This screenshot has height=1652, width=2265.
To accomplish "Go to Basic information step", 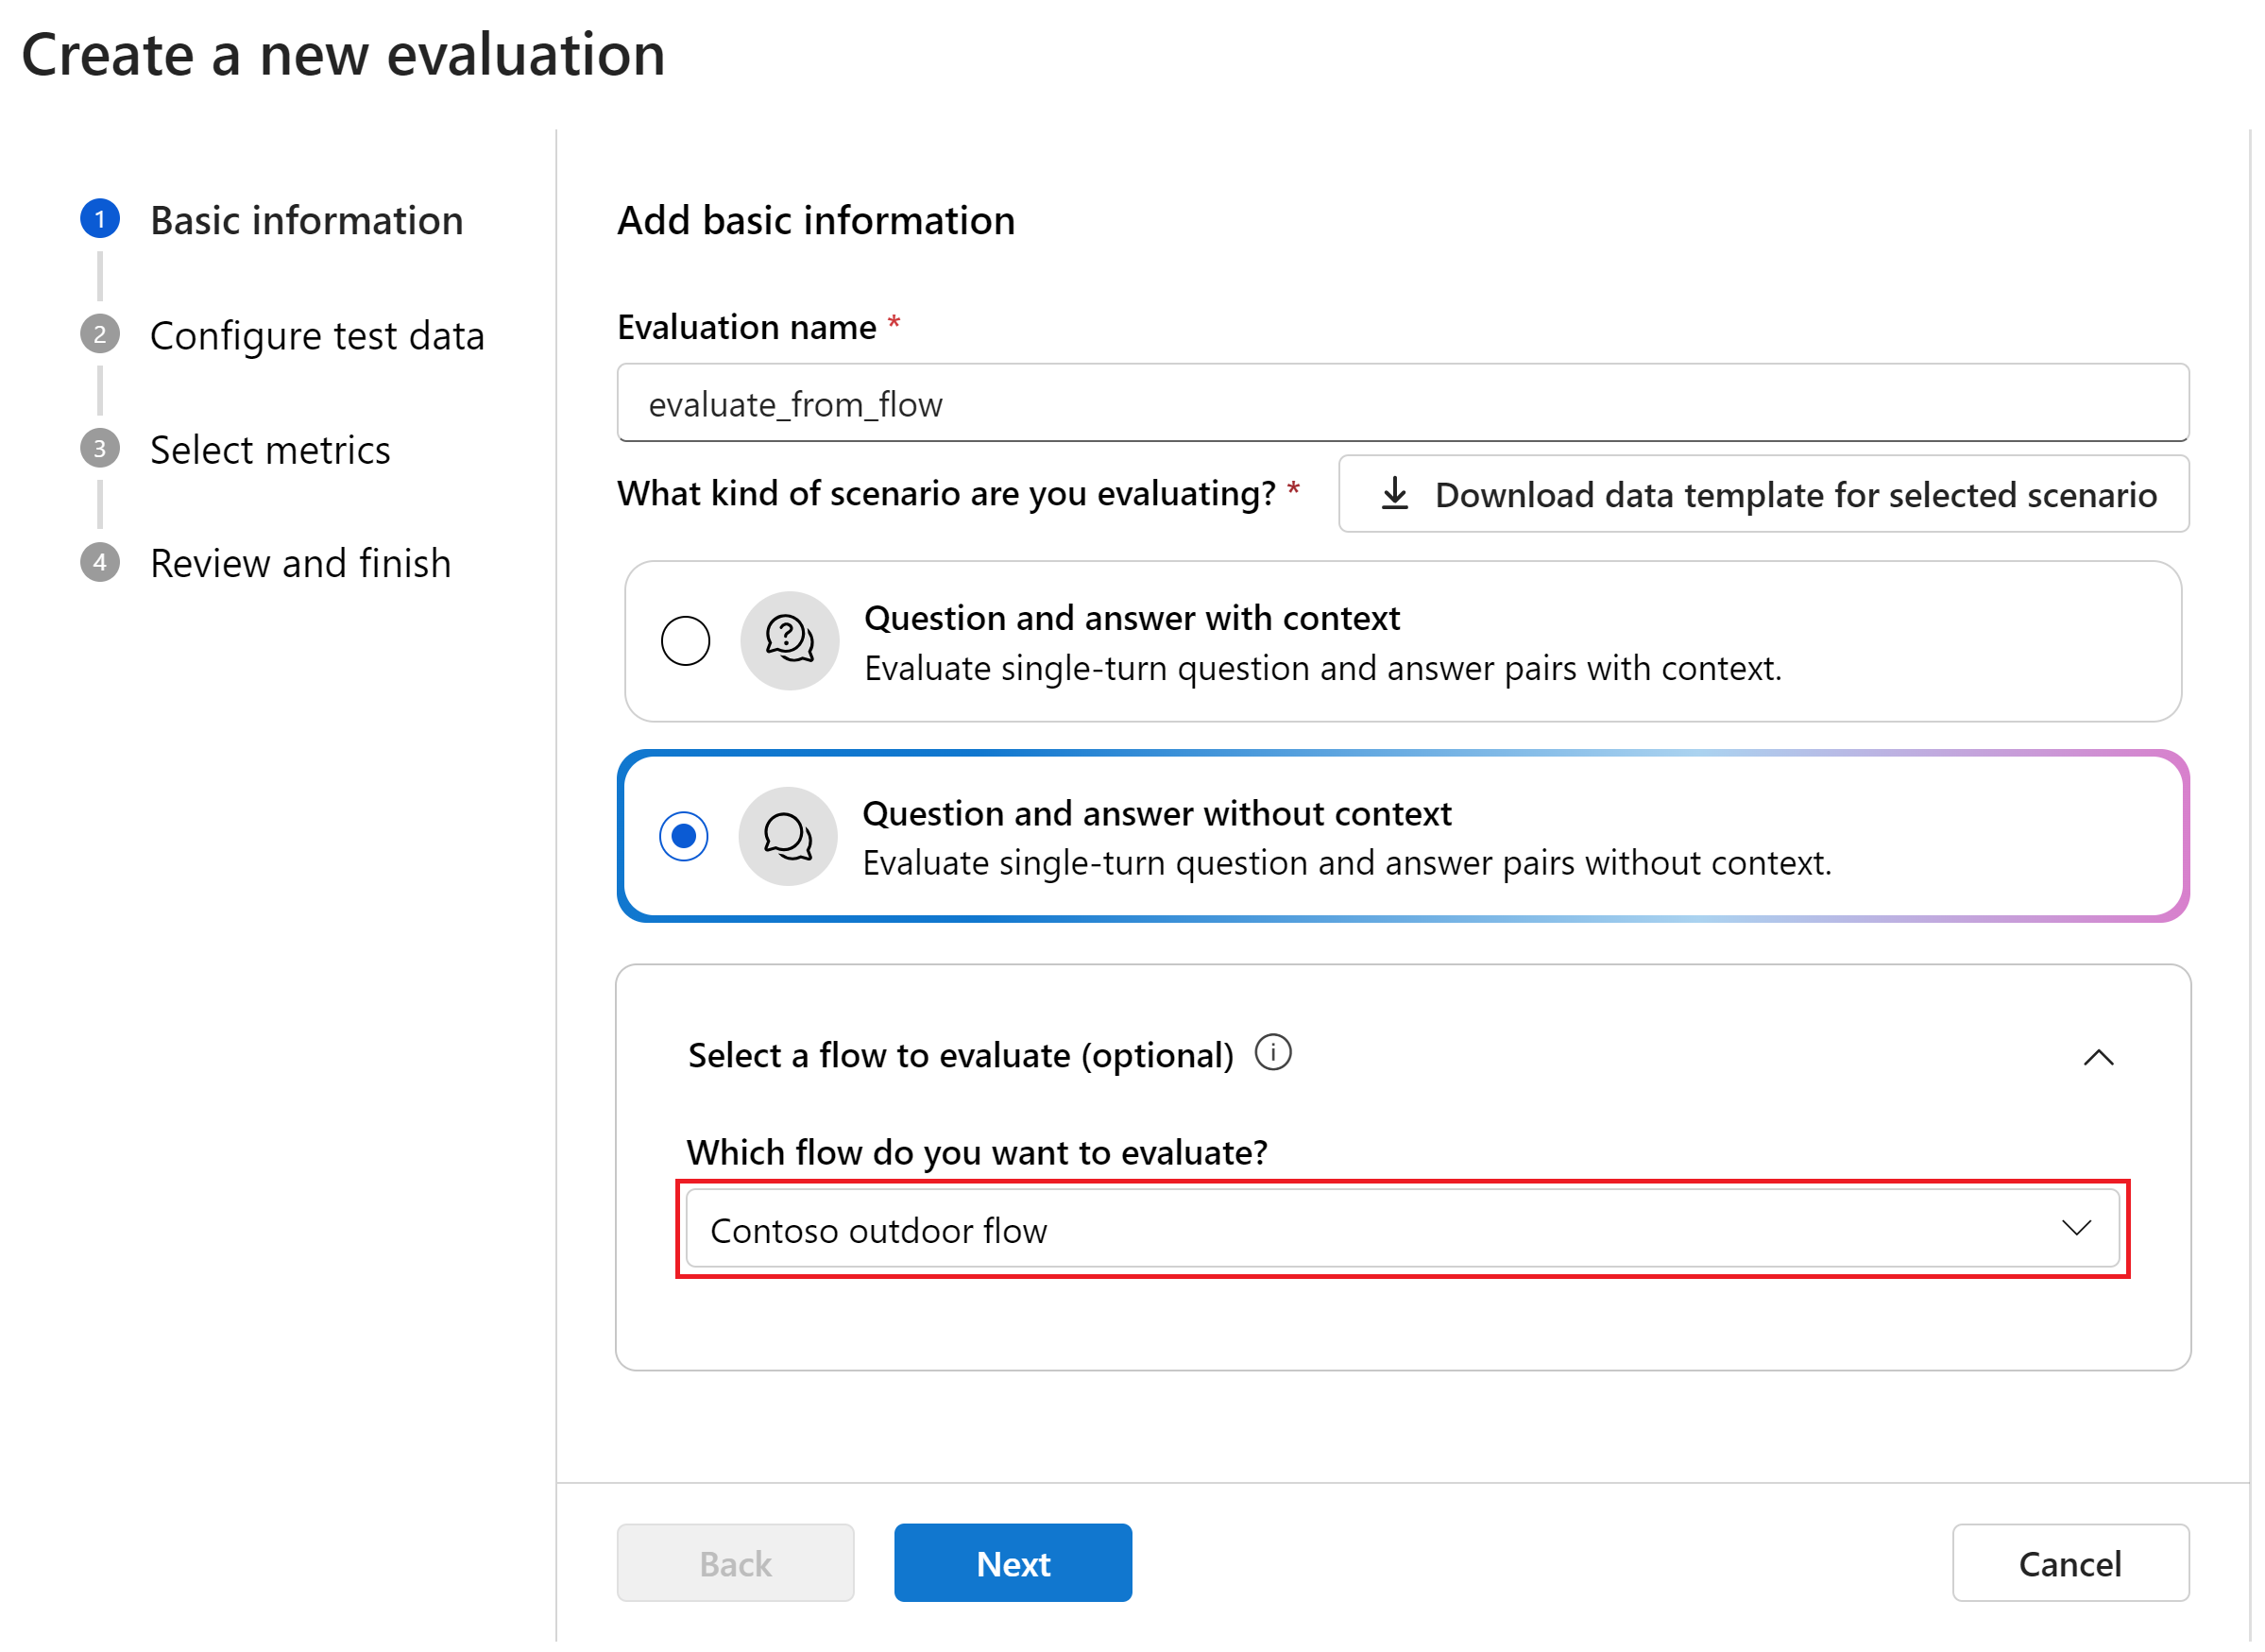I will pos(307,220).
